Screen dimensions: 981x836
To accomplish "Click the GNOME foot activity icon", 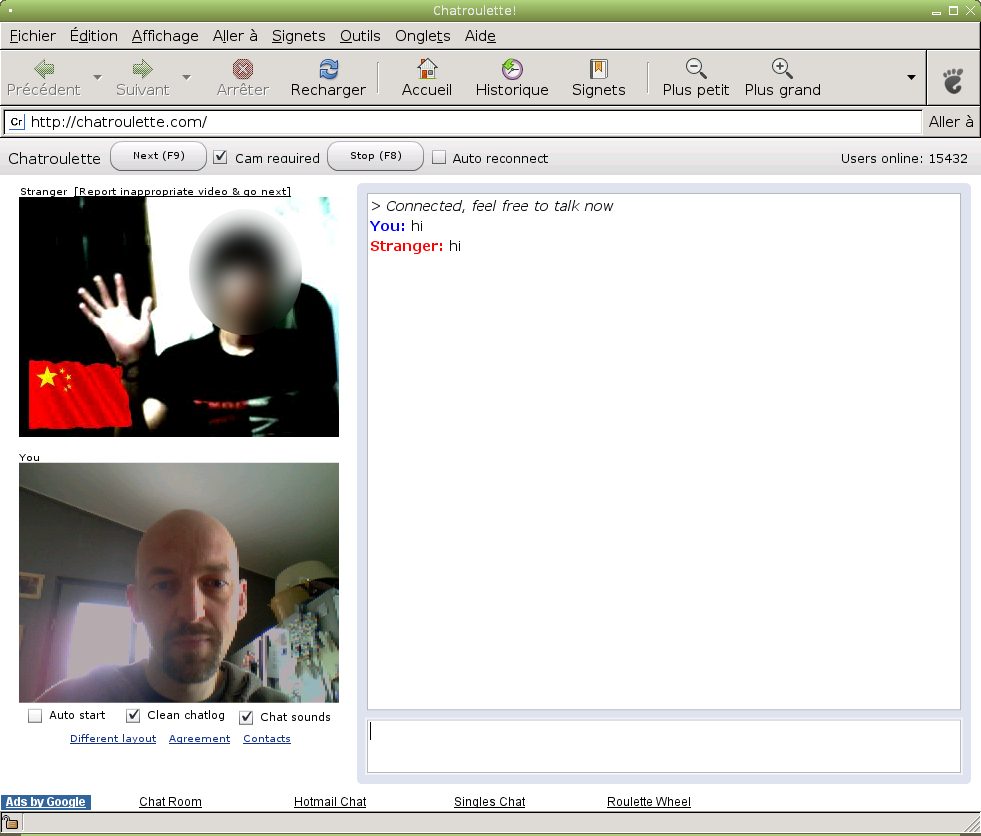I will click(x=953, y=80).
